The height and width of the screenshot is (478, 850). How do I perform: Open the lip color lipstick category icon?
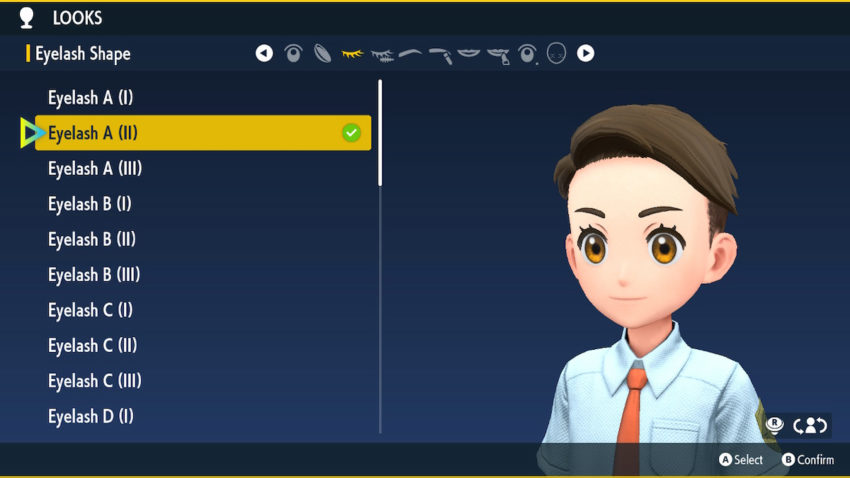(x=498, y=55)
